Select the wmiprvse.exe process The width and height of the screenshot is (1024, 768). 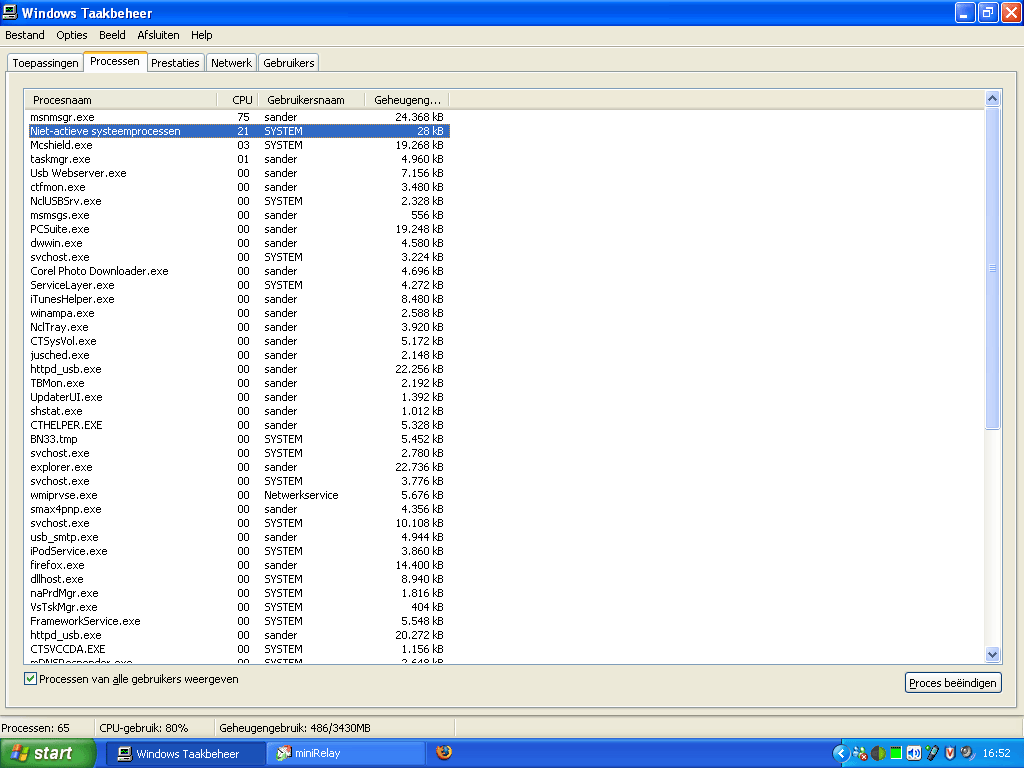coord(239,495)
